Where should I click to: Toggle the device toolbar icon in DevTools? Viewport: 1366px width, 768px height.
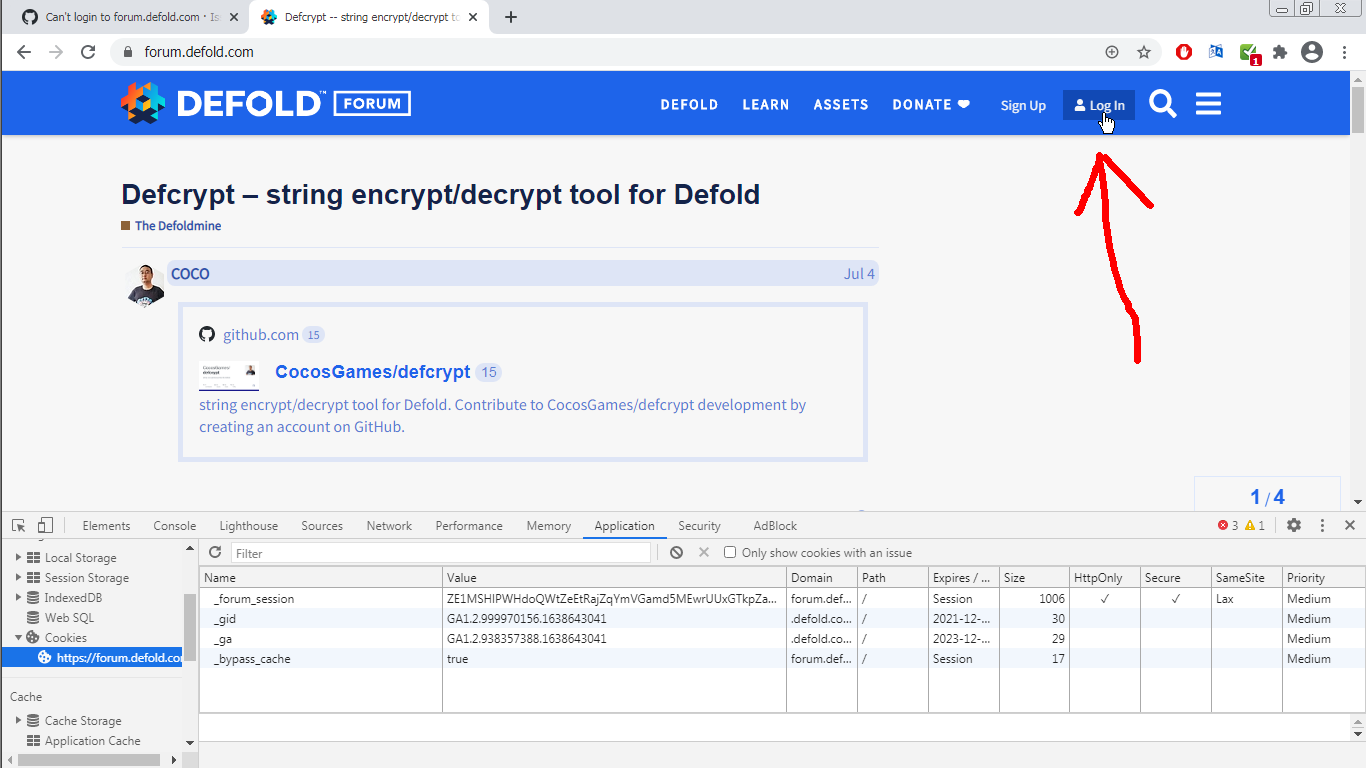coord(43,525)
